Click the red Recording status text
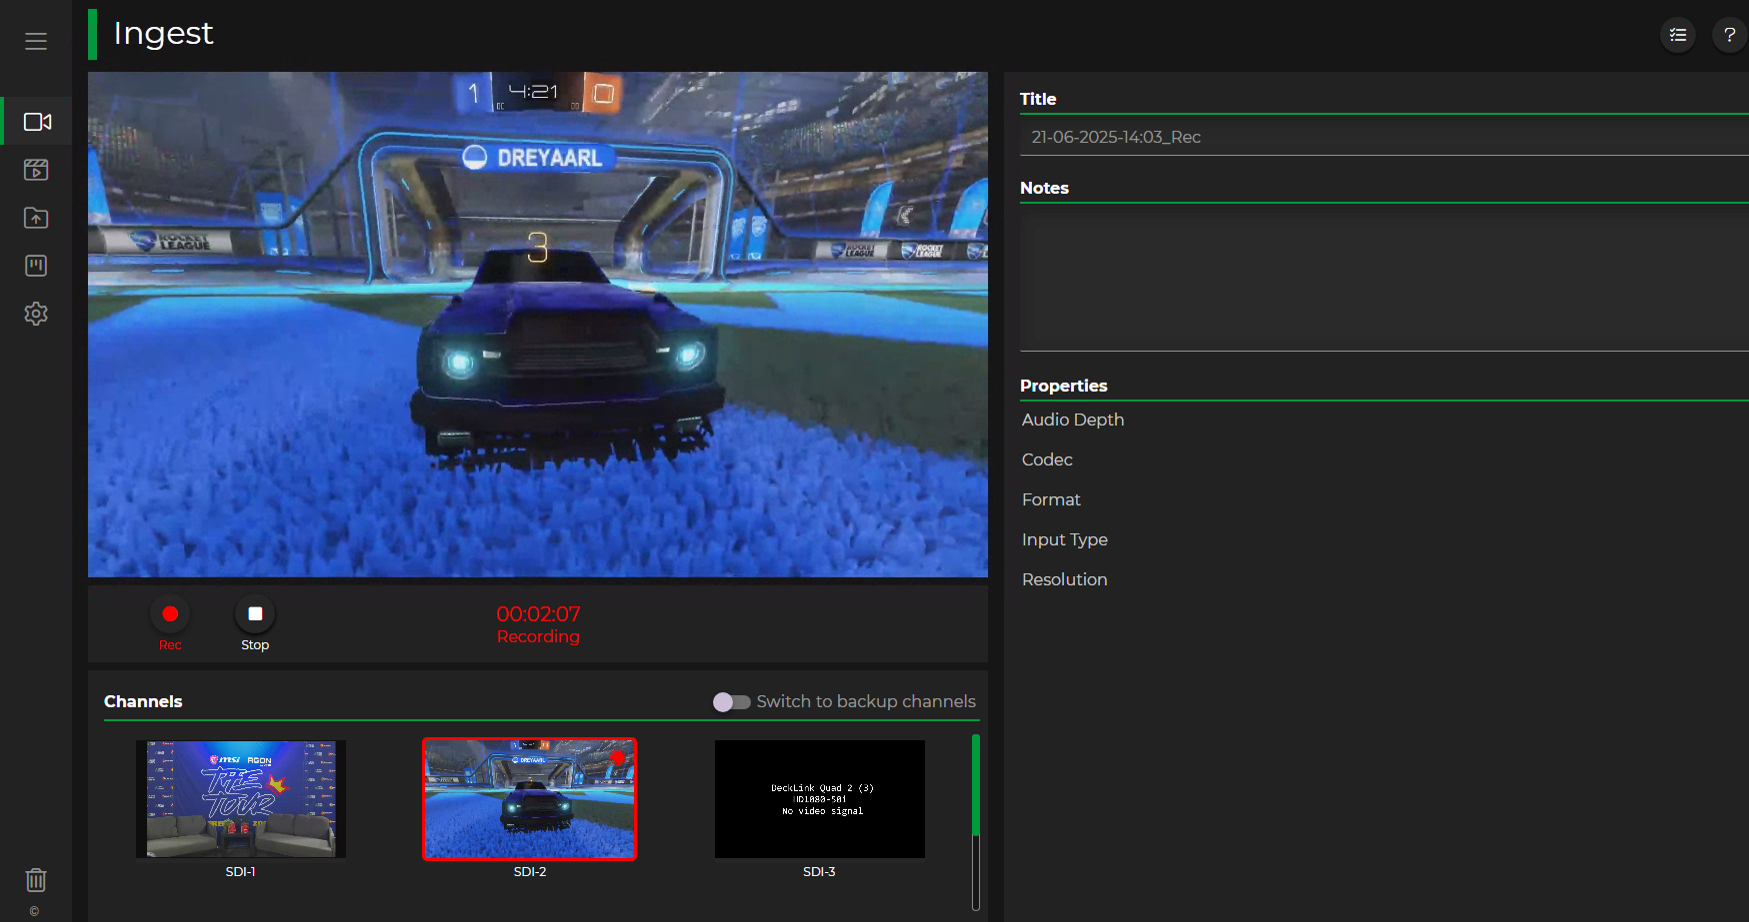The height and width of the screenshot is (922, 1749). click(x=538, y=637)
